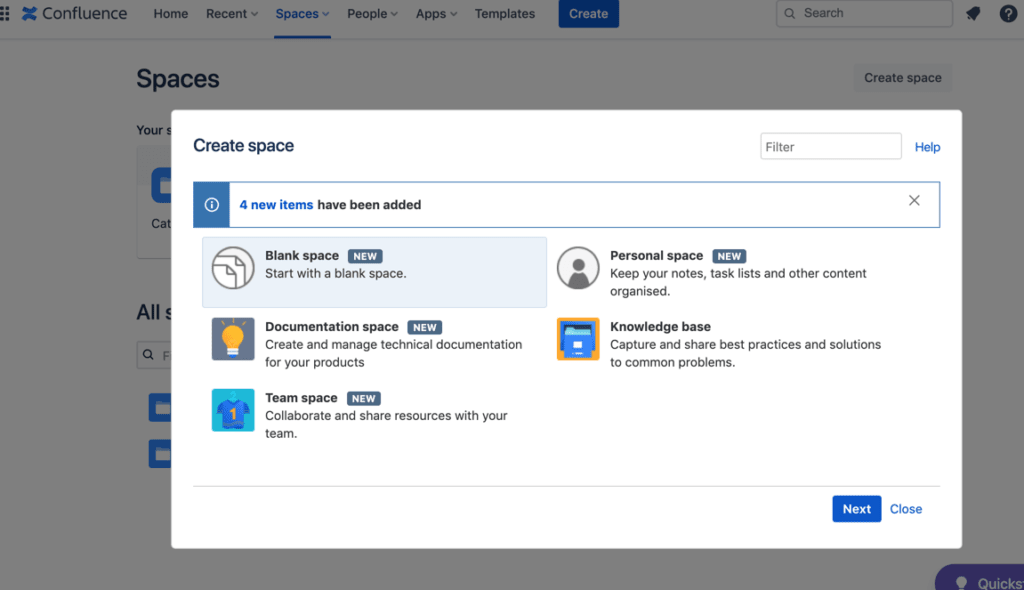Open the People dropdown menu

(x=372, y=14)
